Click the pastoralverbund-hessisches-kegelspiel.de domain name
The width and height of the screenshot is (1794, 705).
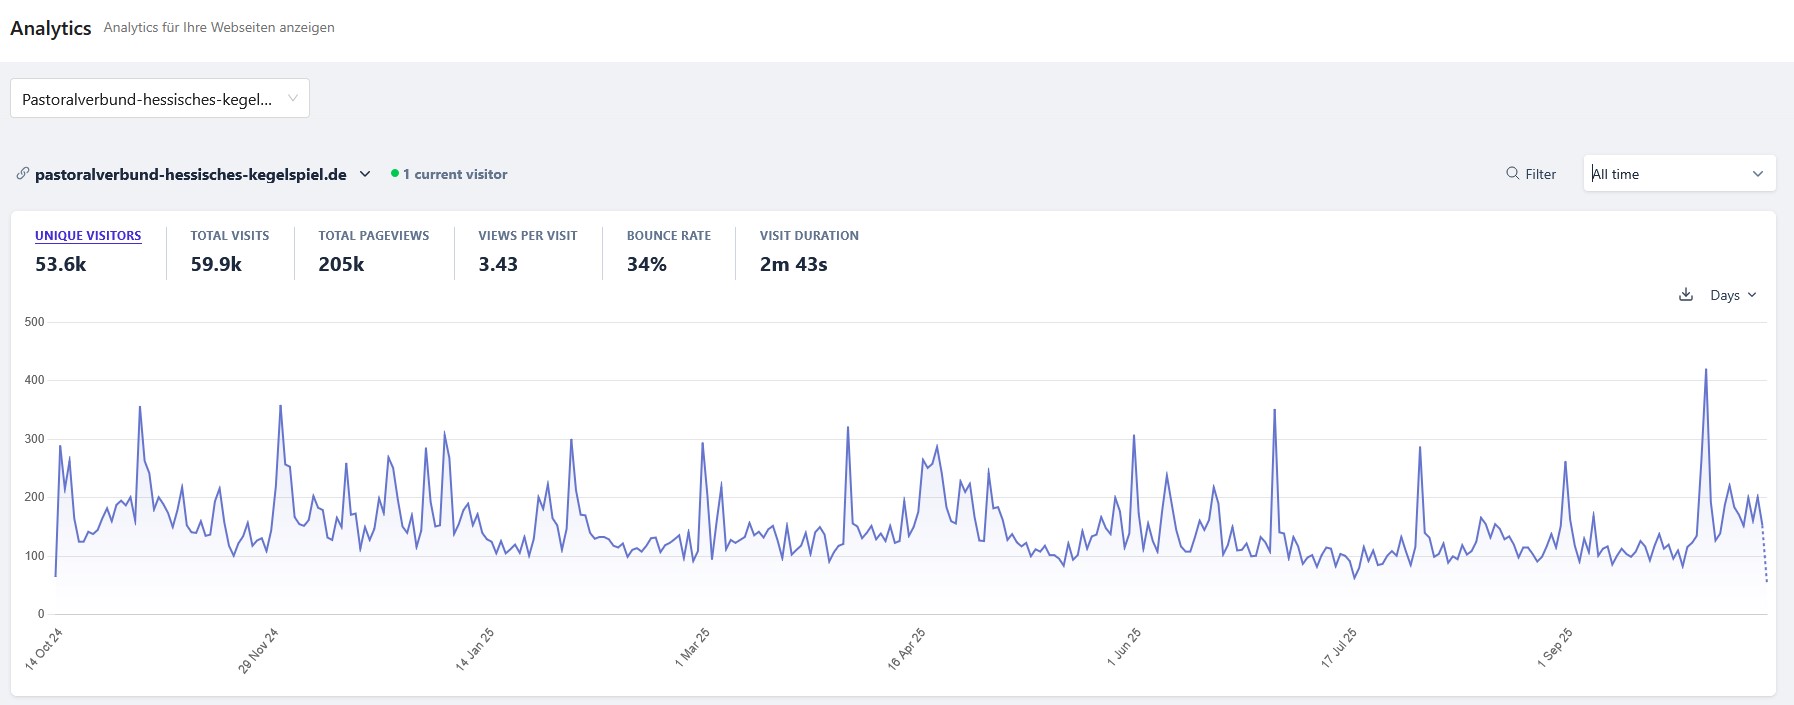pyautogui.click(x=190, y=174)
